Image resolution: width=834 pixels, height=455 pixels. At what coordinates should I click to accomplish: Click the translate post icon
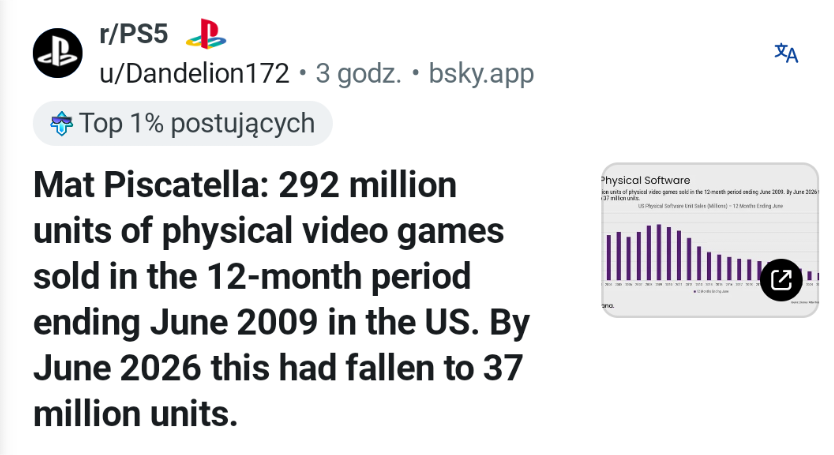coord(786,53)
